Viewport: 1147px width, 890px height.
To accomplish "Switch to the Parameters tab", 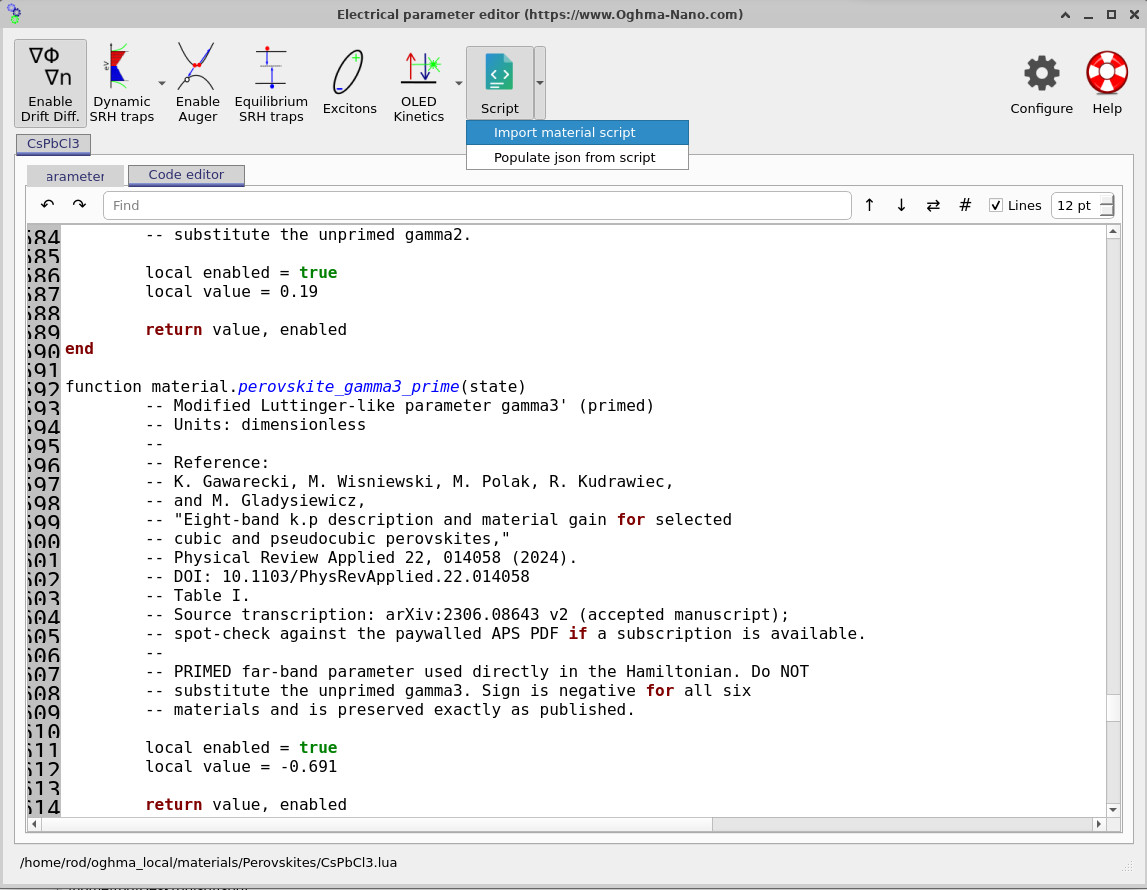I will (75, 176).
